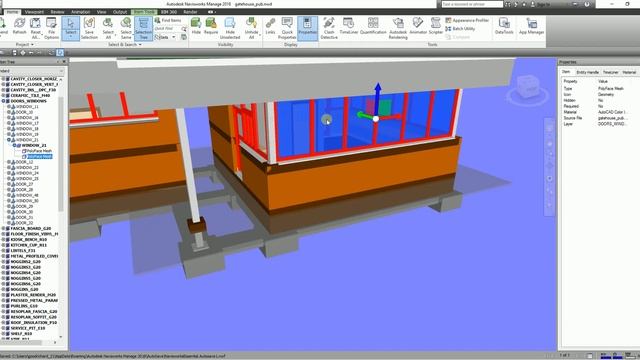
Task: Open the Quantification tool
Action: click(x=373, y=26)
